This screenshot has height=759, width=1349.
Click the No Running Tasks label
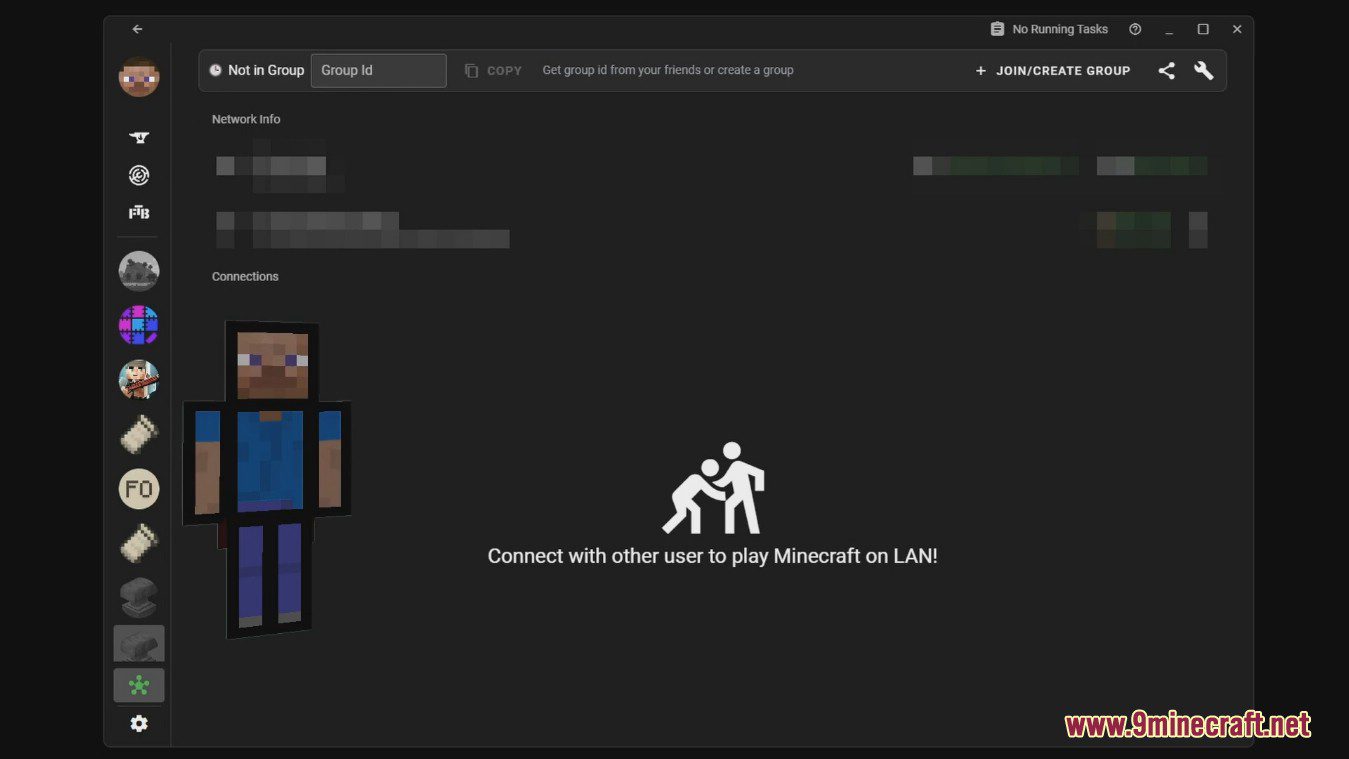click(x=1060, y=29)
